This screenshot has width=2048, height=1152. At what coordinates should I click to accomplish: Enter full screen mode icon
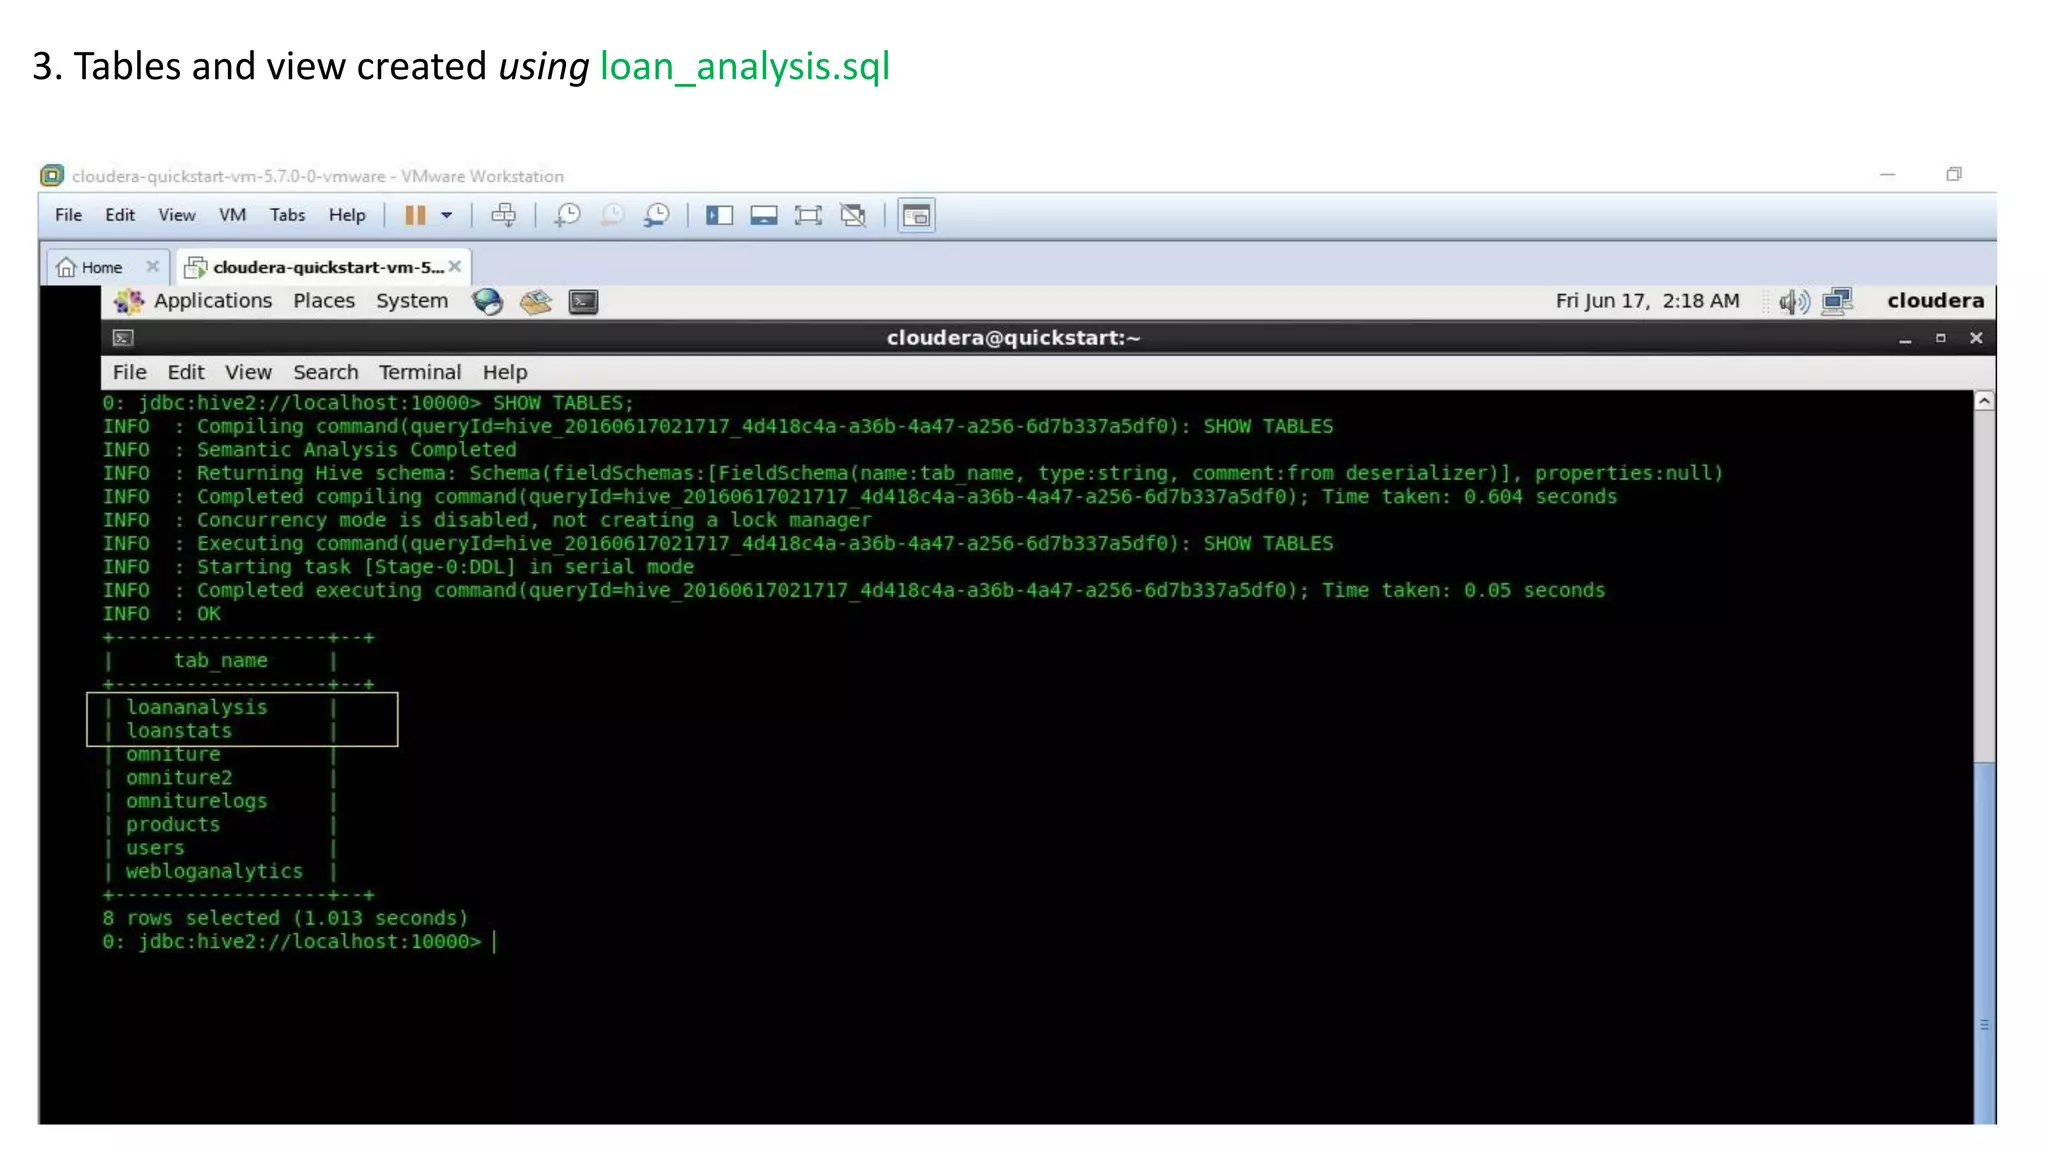click(808, 215)
